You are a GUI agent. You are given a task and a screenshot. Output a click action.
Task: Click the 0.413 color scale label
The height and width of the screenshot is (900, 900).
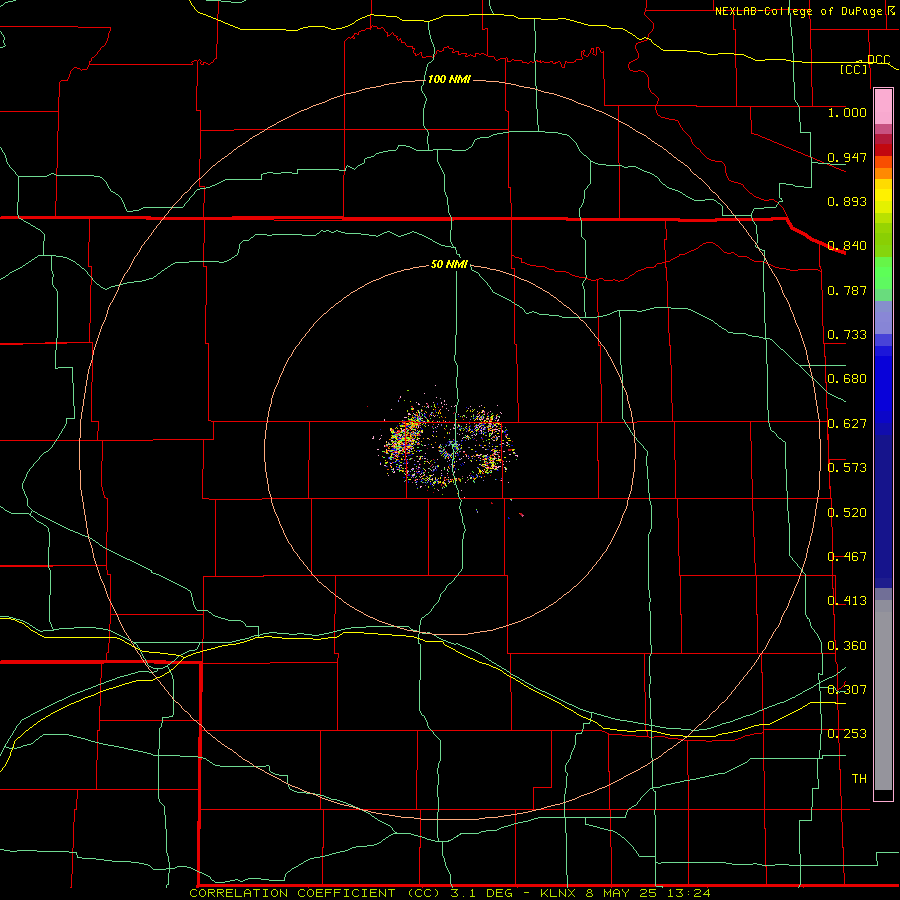pos(847,601)
